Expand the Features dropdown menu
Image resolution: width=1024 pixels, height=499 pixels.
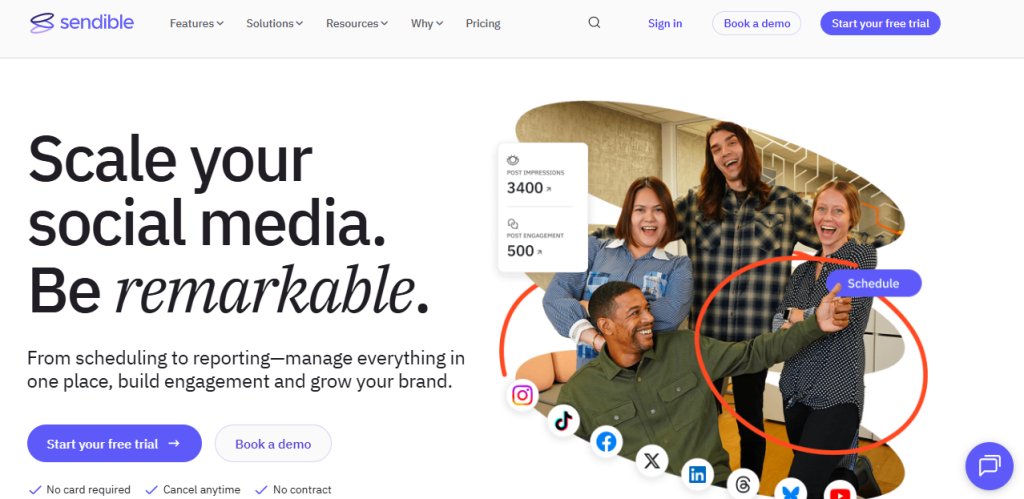click(x=197, y=24)
